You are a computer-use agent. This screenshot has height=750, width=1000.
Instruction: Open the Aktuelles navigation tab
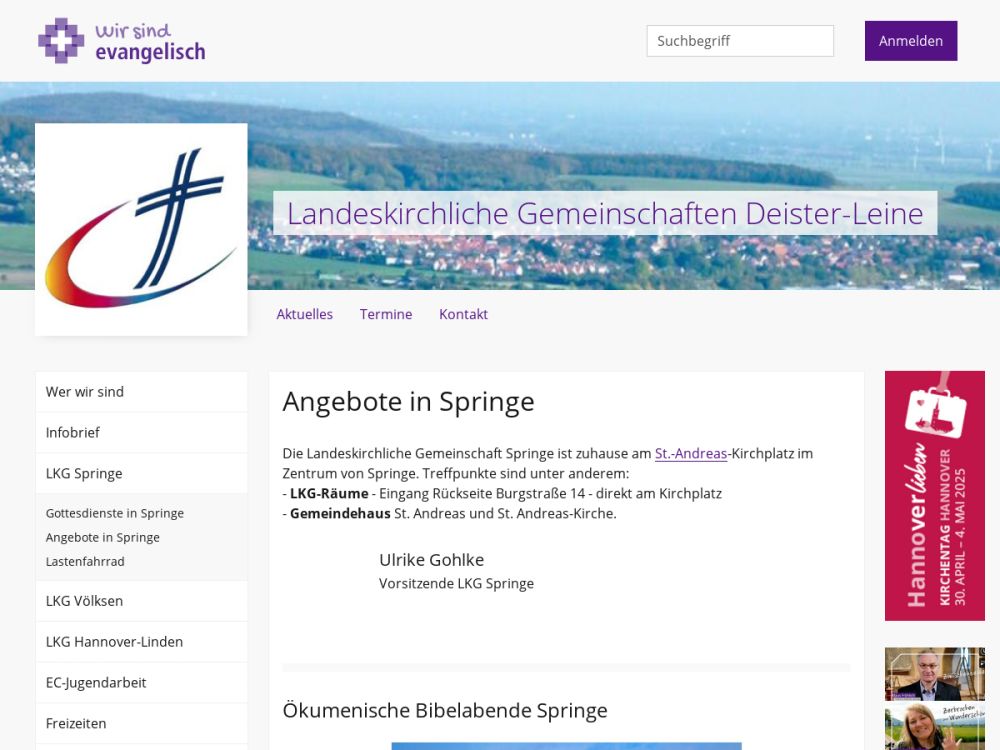304,314
